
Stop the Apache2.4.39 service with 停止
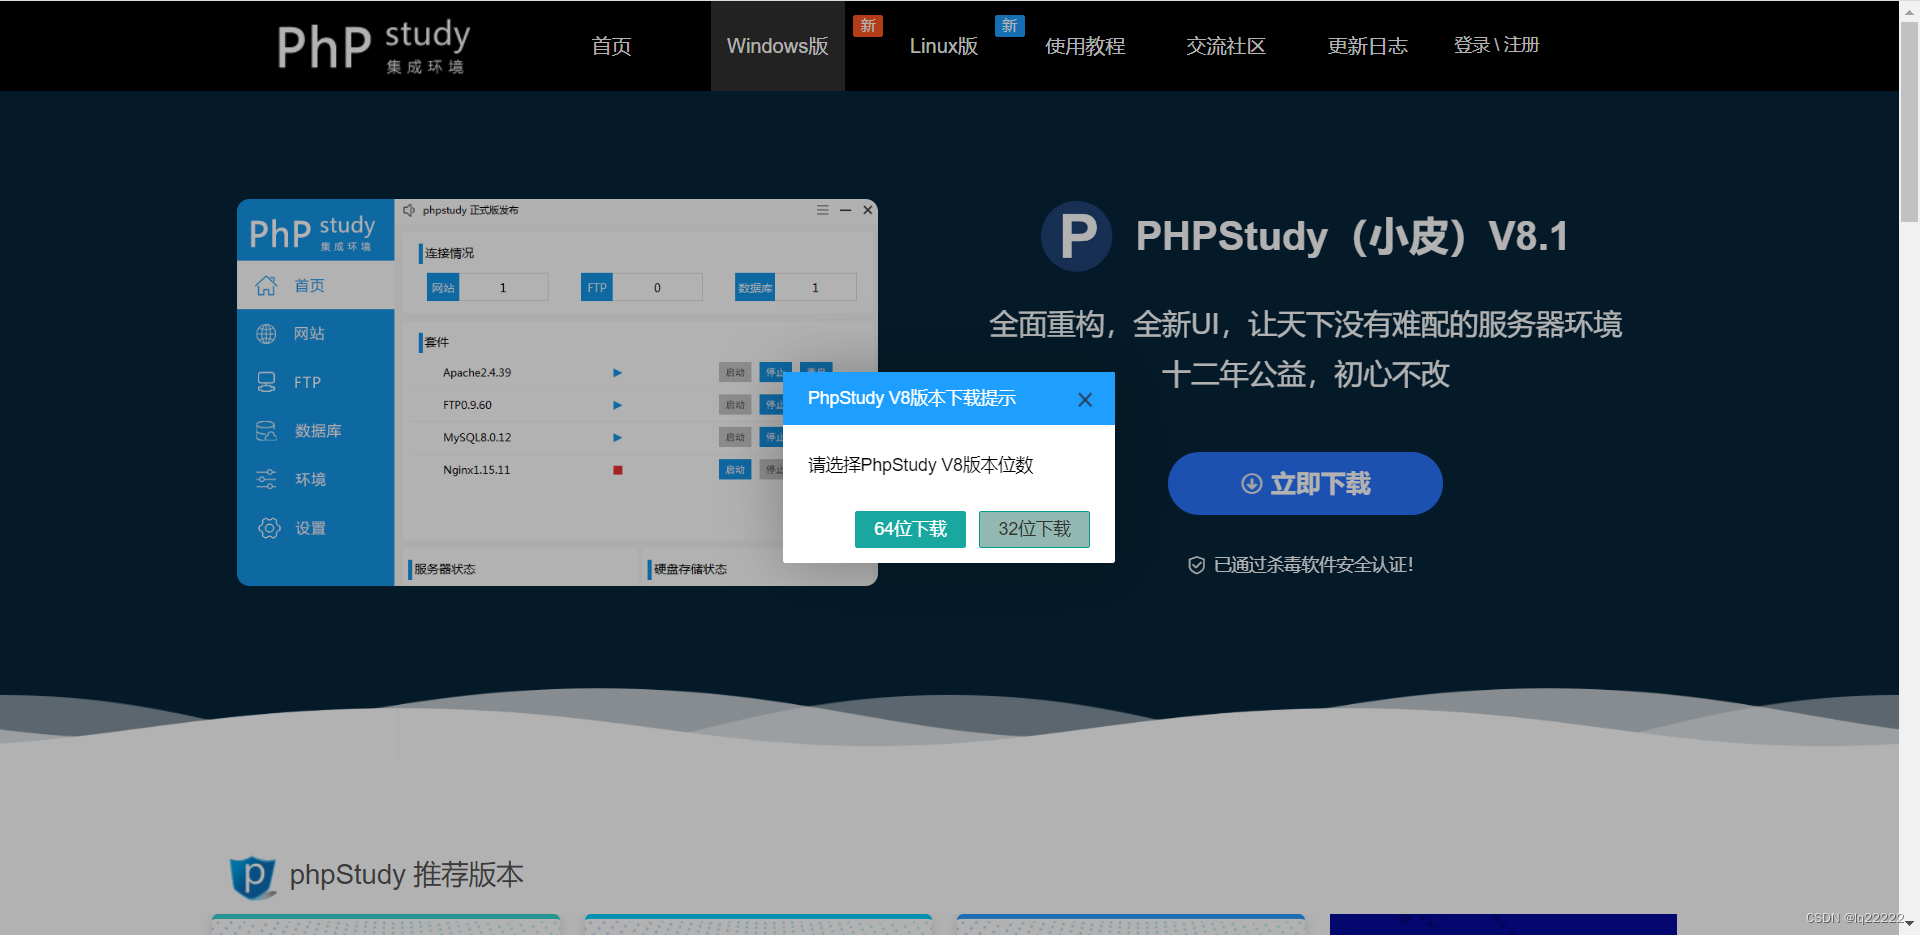click(x=775, y=372)
